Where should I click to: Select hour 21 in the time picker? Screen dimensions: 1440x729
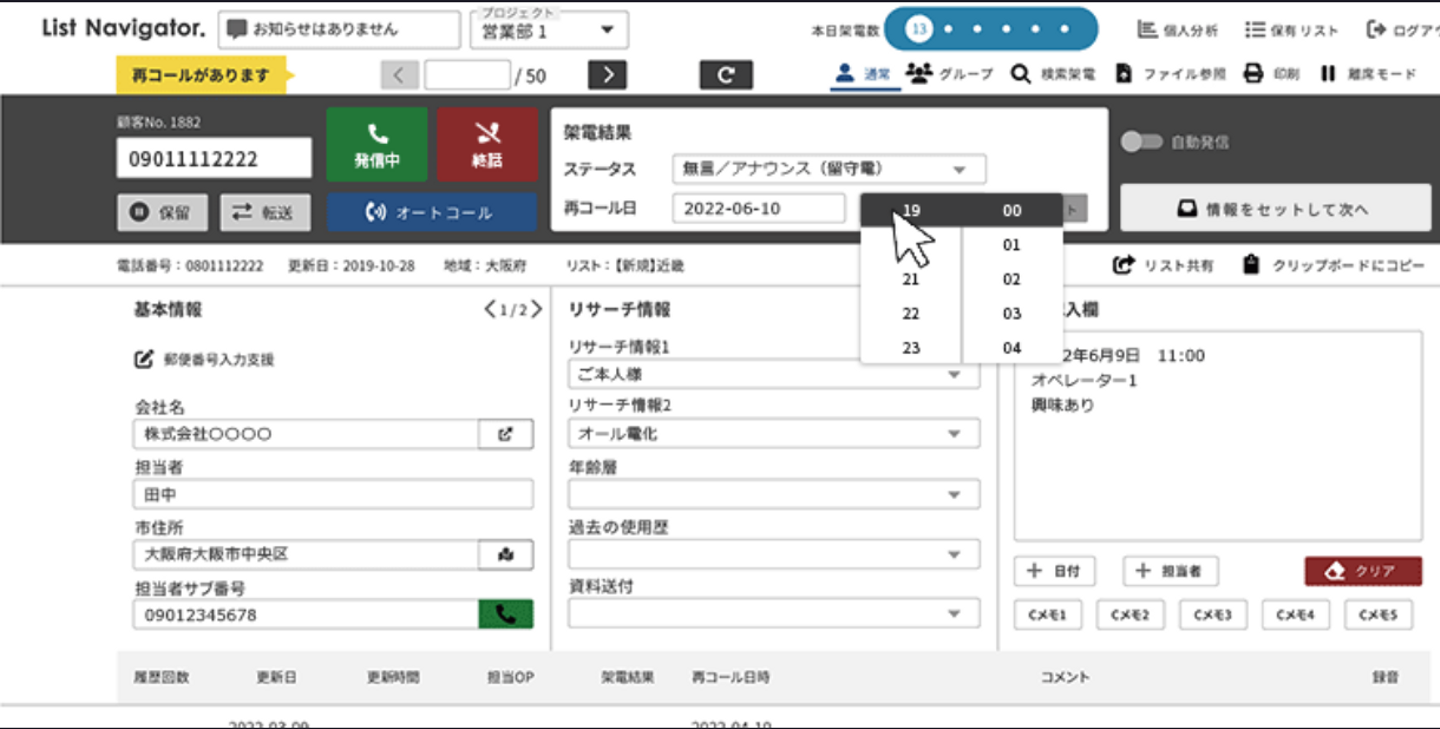[911, 280]
